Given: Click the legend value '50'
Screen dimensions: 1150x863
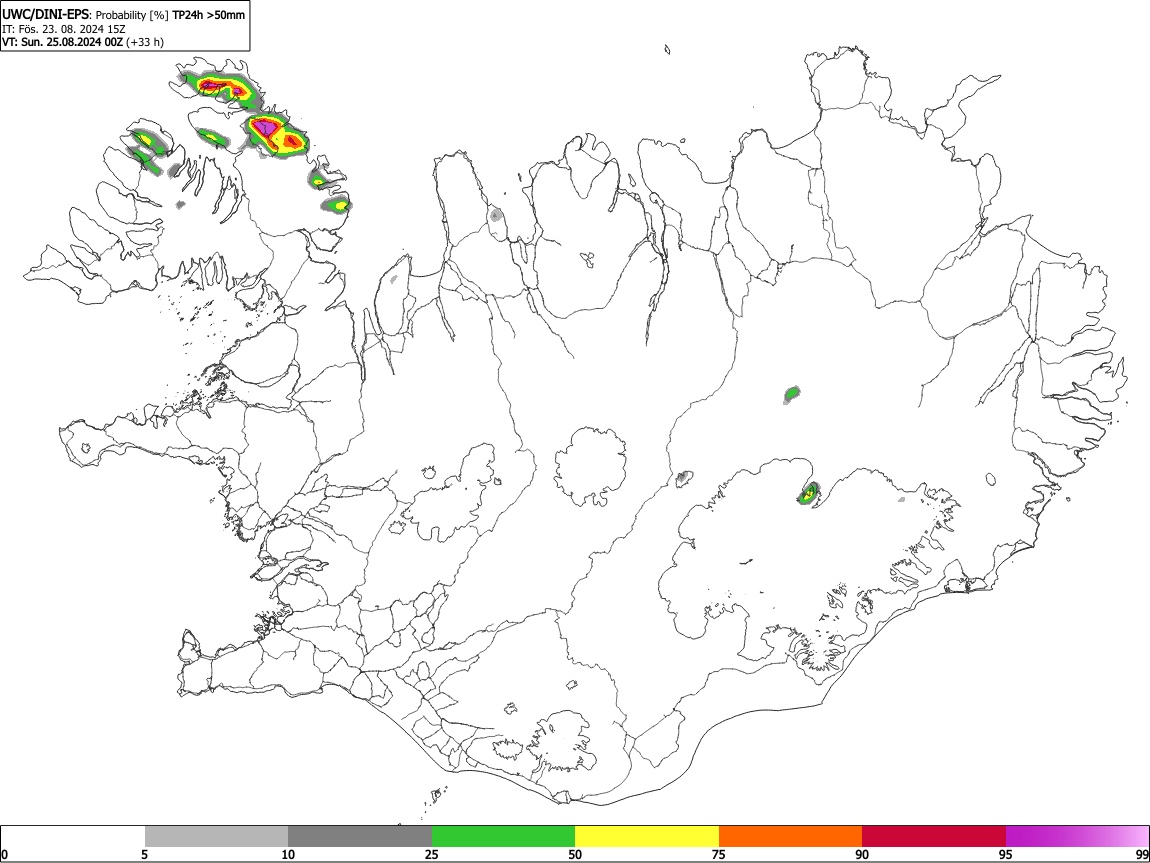Looking at the screenshot, I should 575,854.
